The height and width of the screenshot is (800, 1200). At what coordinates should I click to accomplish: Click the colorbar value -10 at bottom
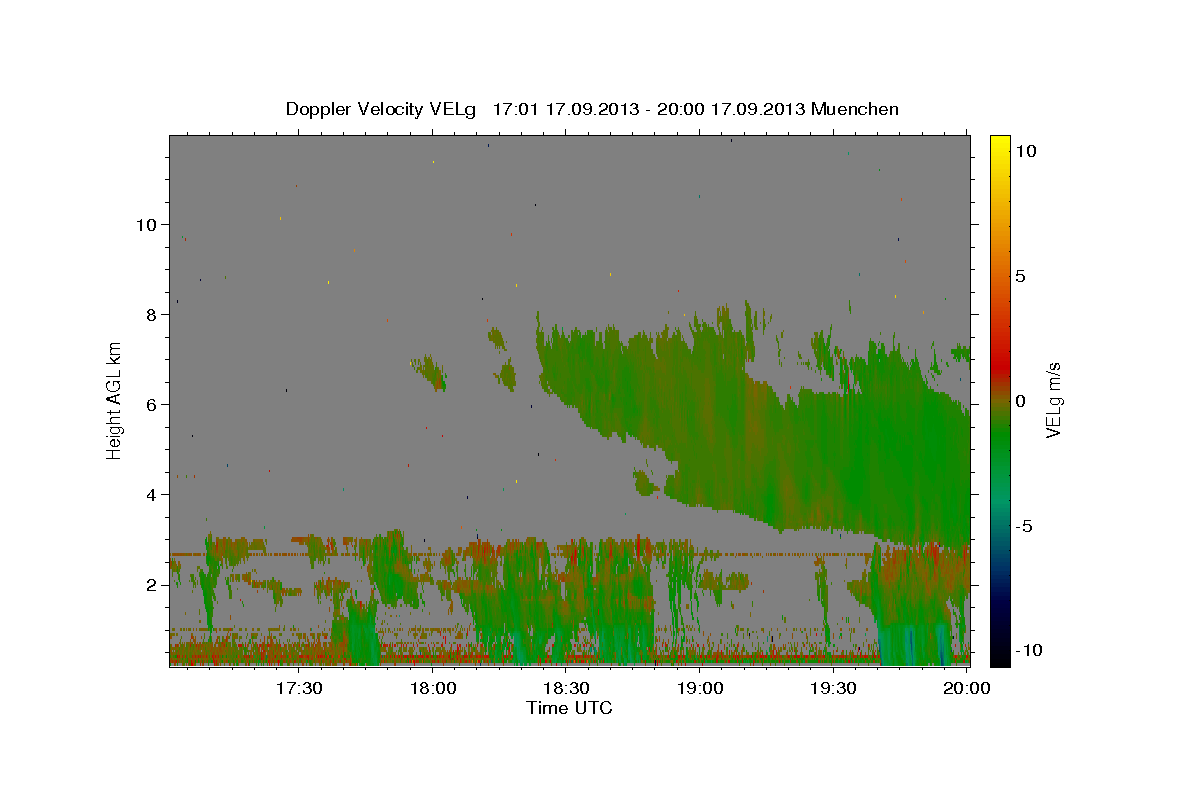click(x=1029, y=651)
